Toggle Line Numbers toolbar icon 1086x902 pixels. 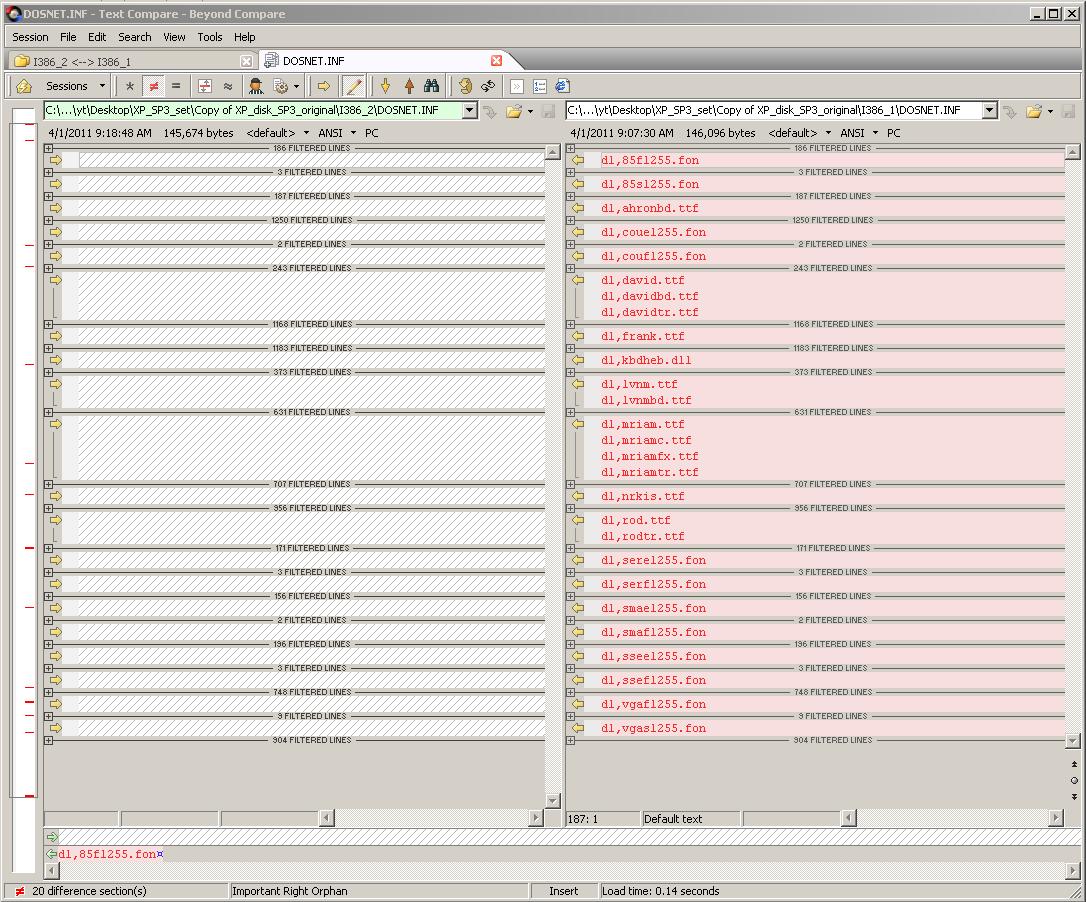click(540, 87)
